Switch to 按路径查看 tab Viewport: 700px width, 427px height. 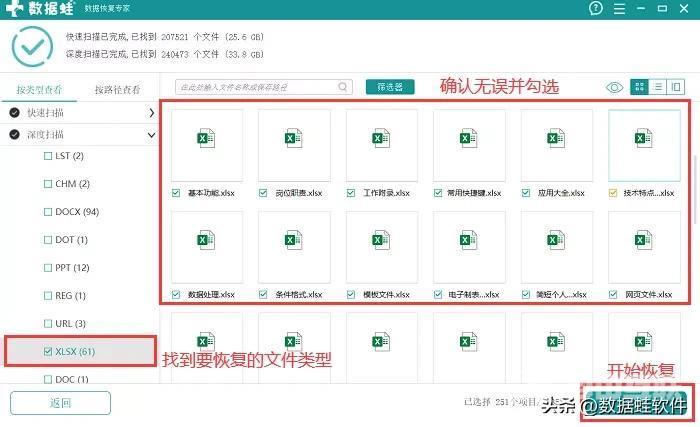(x=117, y=90)
